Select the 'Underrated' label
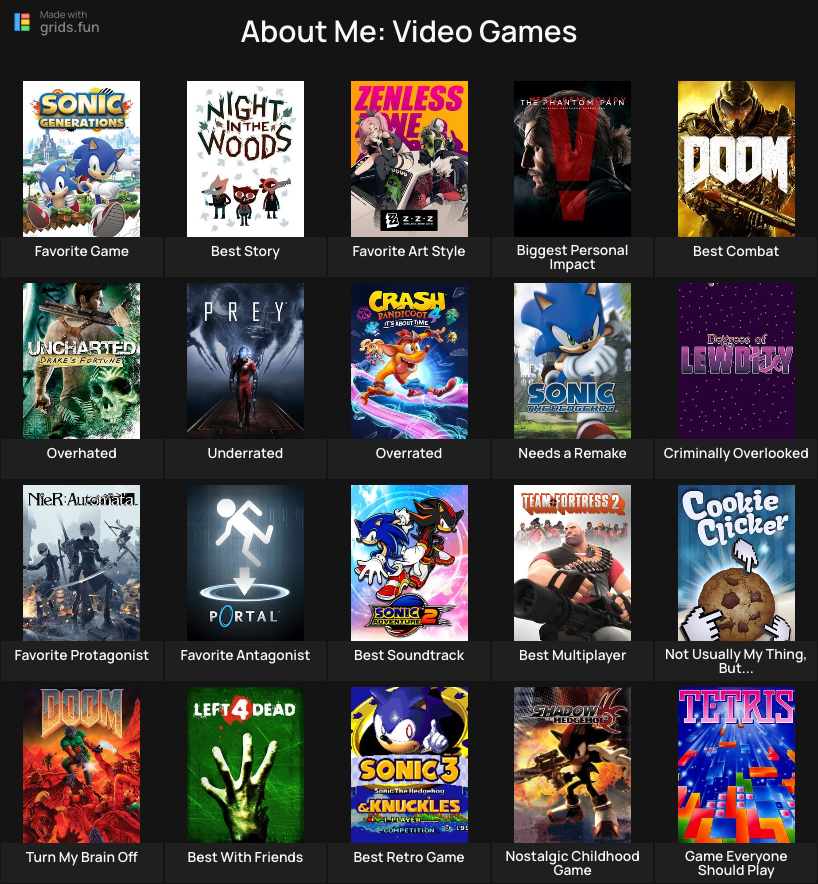The width and height of the screenshot is (818, 884). click(245, 453)
